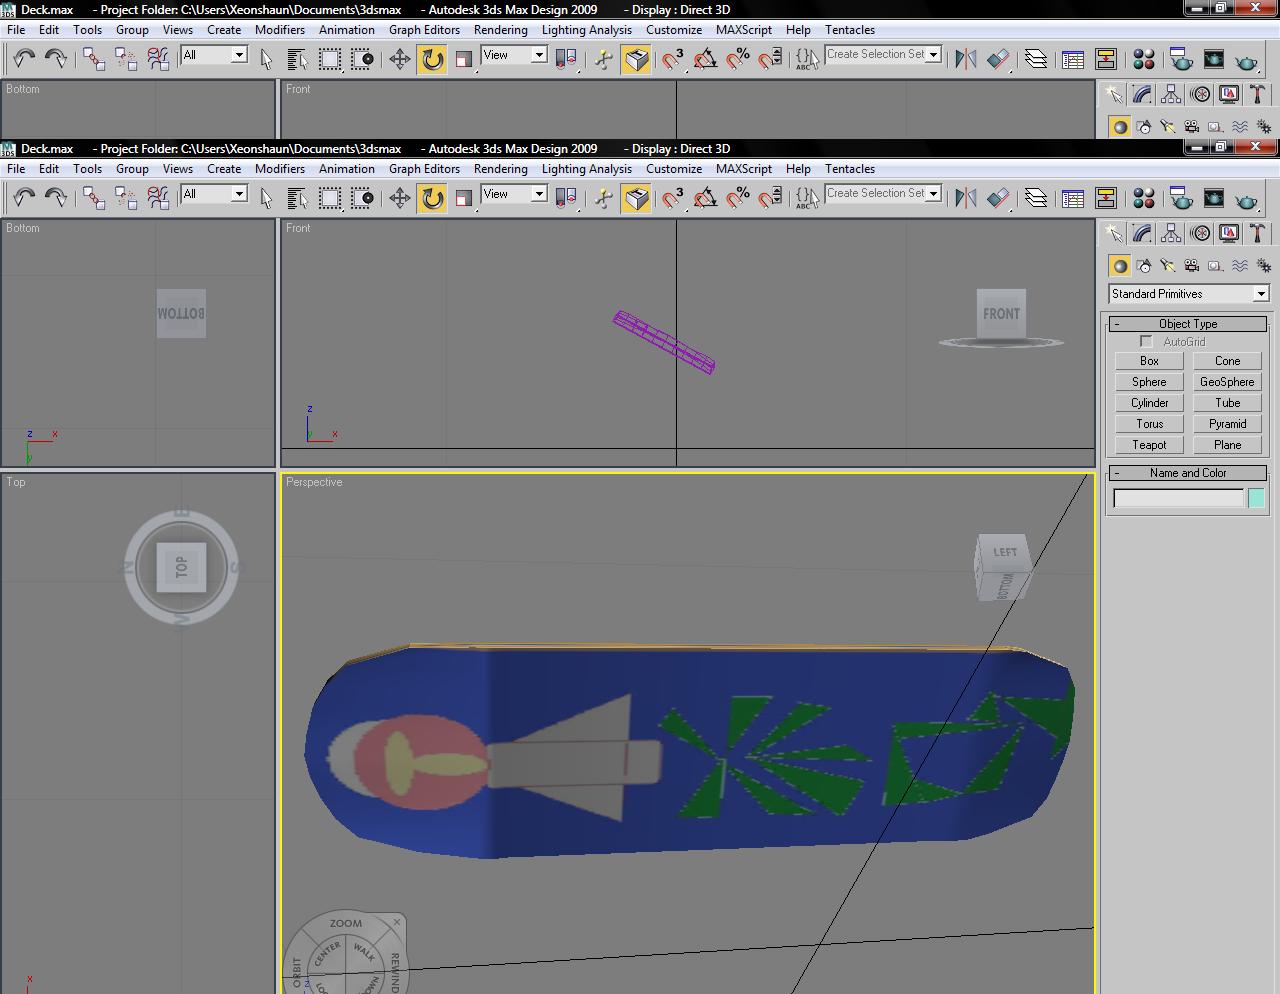Open Rendered Frame Window in front window

click(x=1214, y=198)
